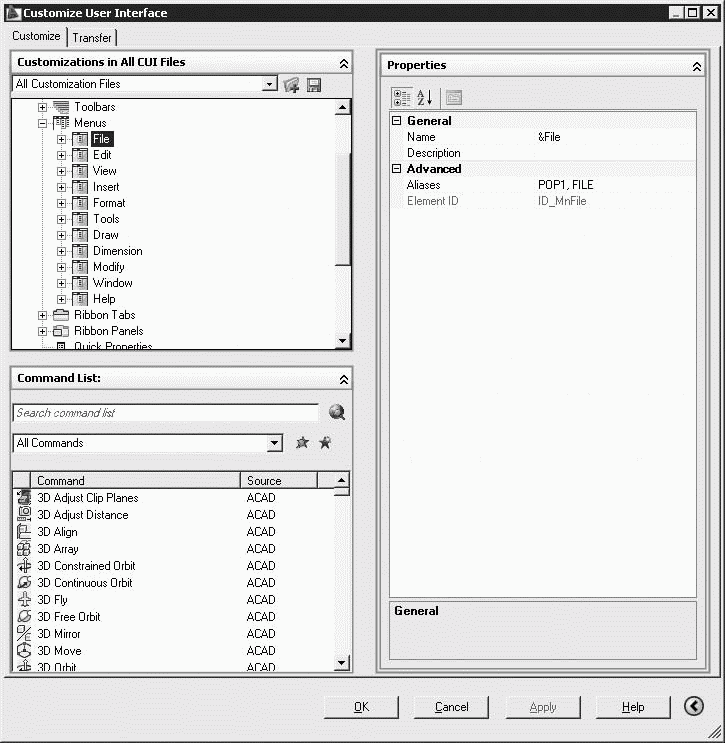Viewport: 725px width, 743px height.
Task: Click the categorized view icon in Properties
Action: tap(402, 97)
